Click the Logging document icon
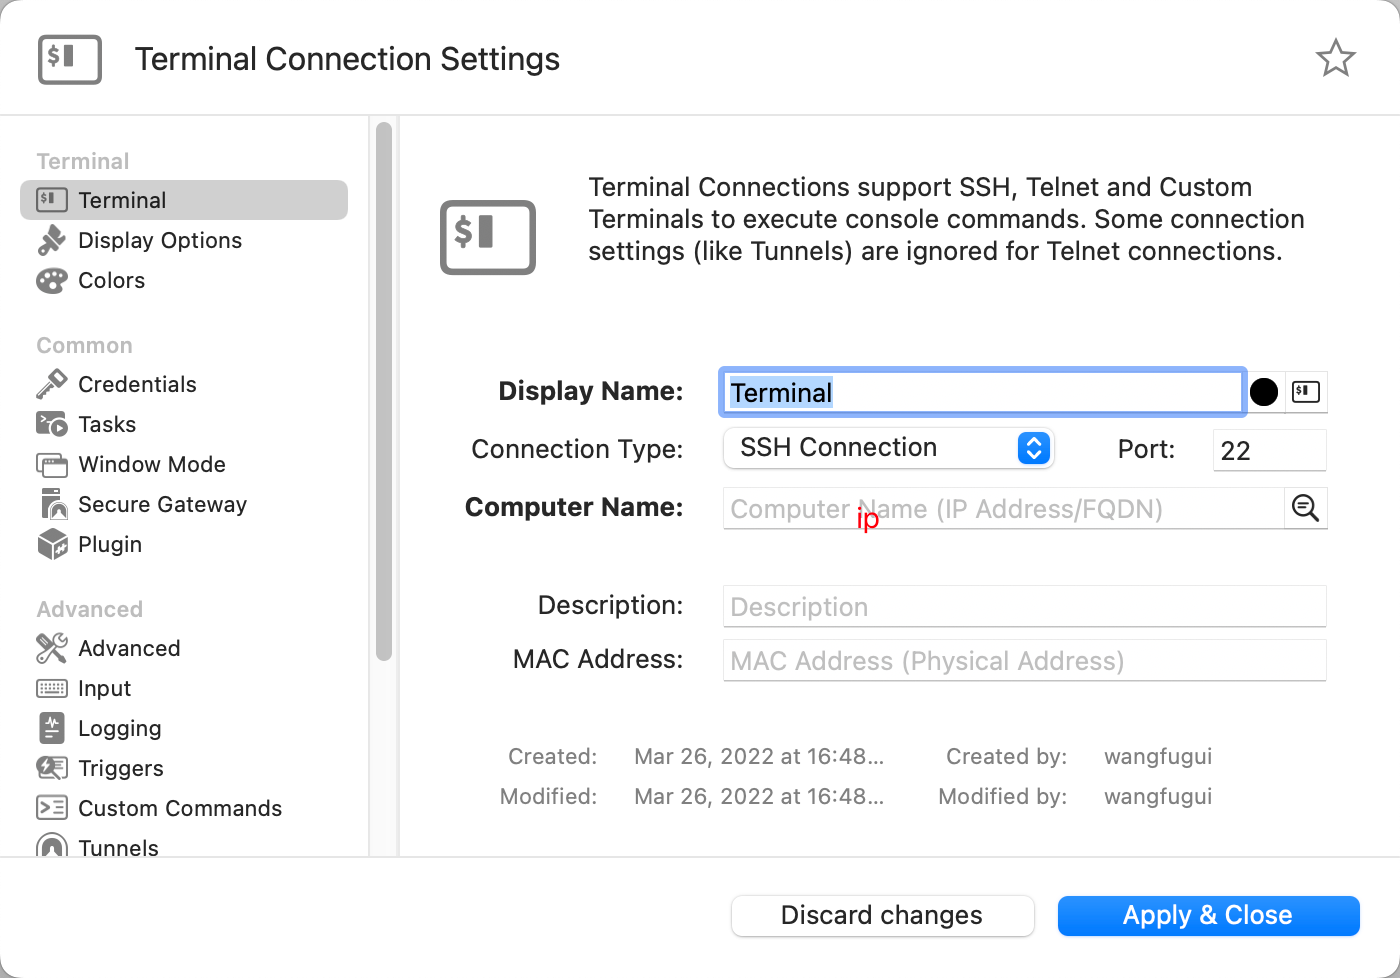Image resolution: width=1400 pixels, height=978 pixels. (52, 728)
